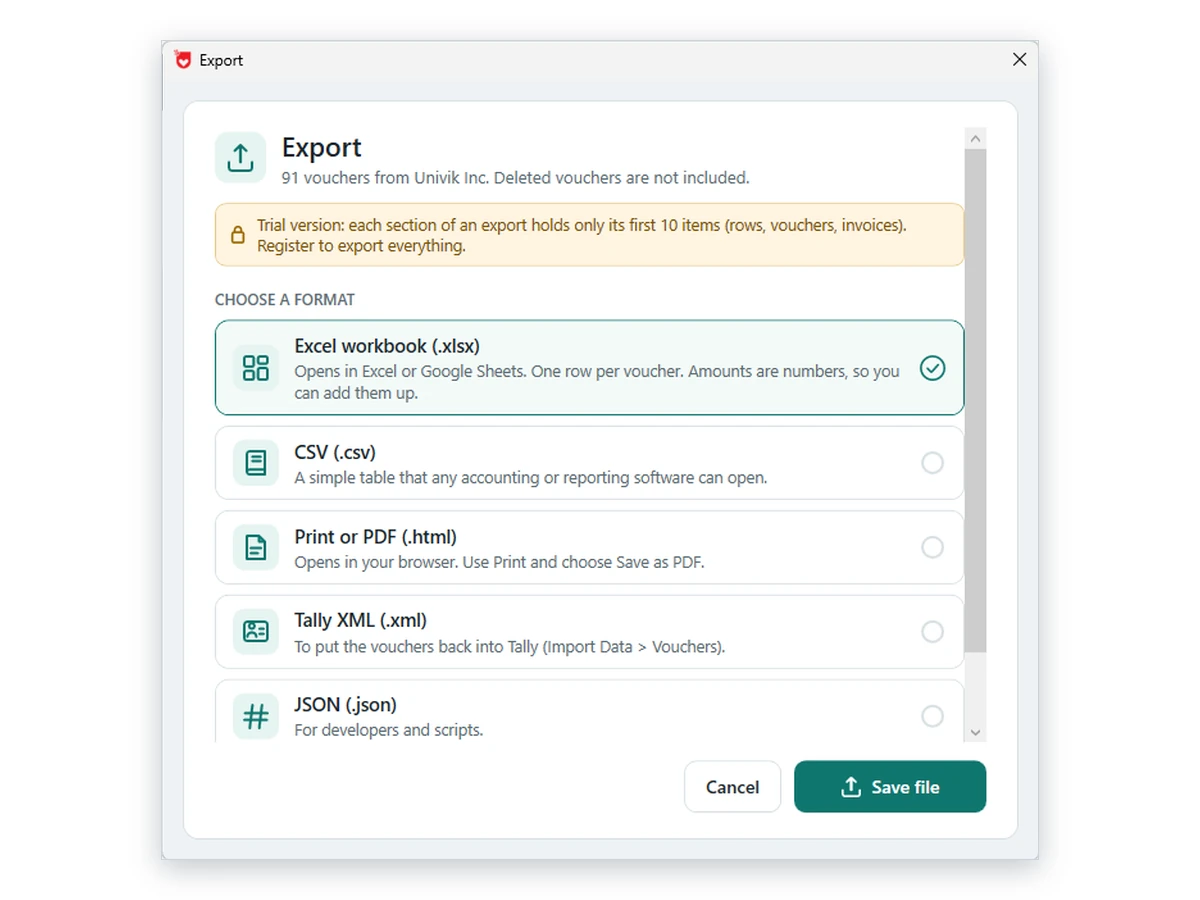Click the 'Save as PDF' description line
The width and height of the screenshot is (1200, 900).
coord(499,562)
